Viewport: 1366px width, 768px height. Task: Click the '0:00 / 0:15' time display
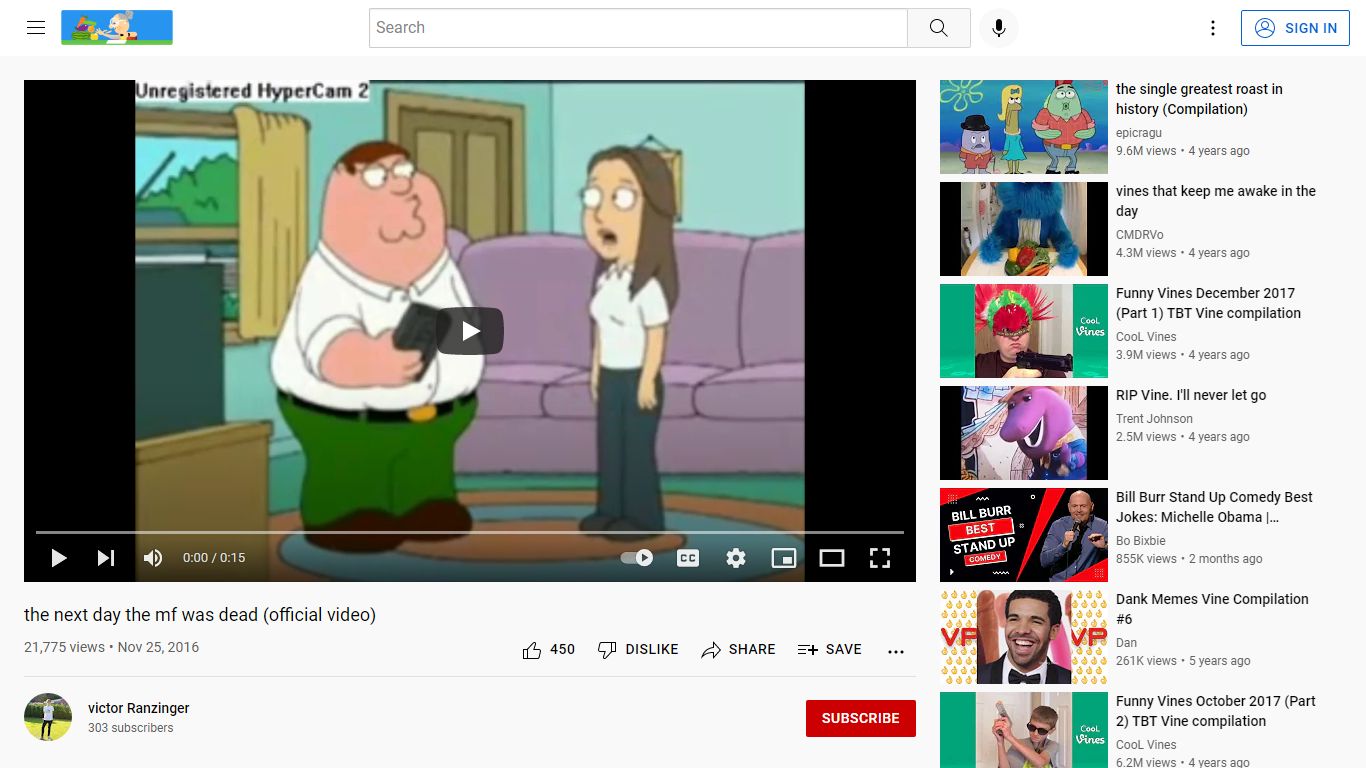[214, 558]
